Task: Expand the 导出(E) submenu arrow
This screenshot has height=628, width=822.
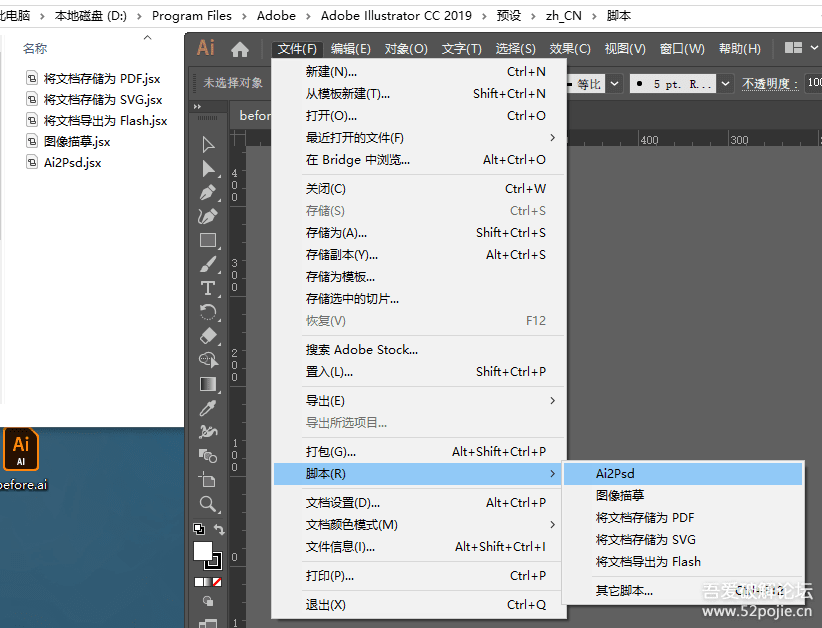Action: pyautogui.click(x=553, y=400)
